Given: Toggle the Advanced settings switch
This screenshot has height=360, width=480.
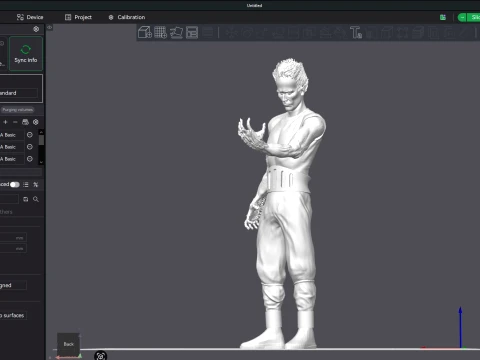Looking at the screenshot, I should pyautogui.click(x=15, y=184).
